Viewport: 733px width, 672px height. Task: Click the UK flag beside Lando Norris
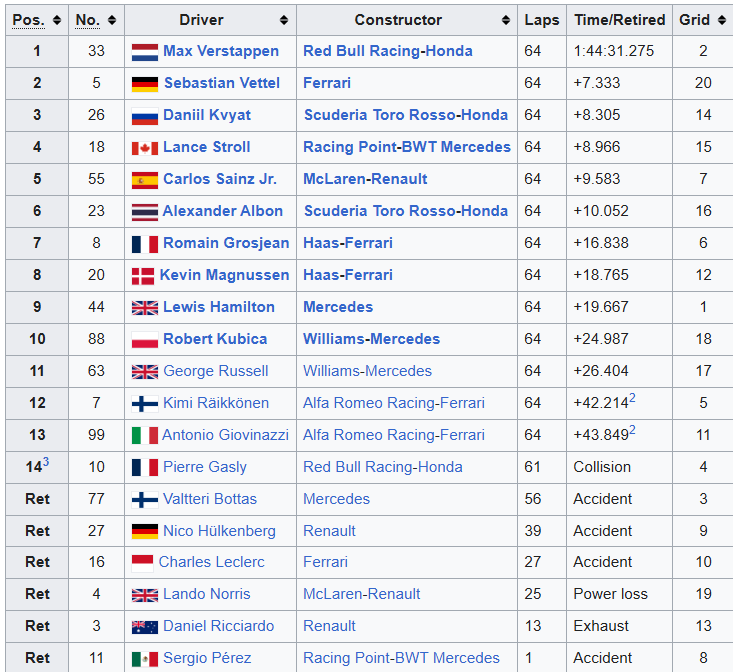145,595
